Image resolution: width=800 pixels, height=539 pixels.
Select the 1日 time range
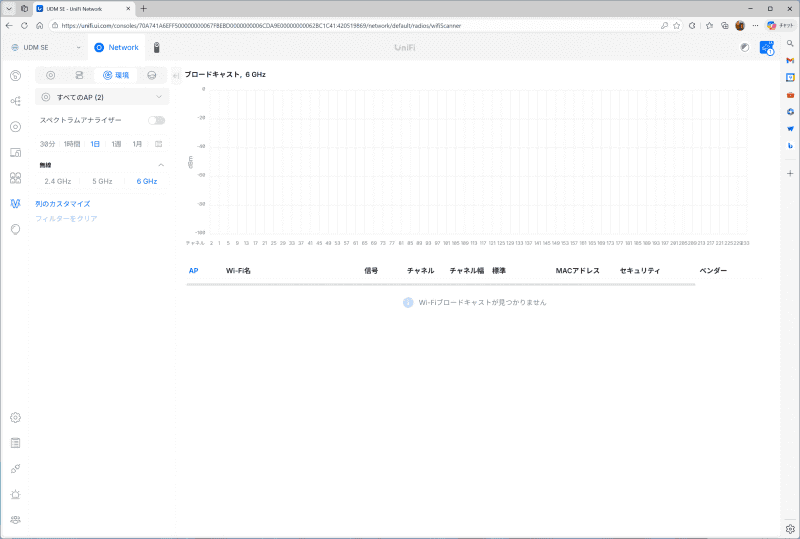pyautogui.click(x=95, y=144)
